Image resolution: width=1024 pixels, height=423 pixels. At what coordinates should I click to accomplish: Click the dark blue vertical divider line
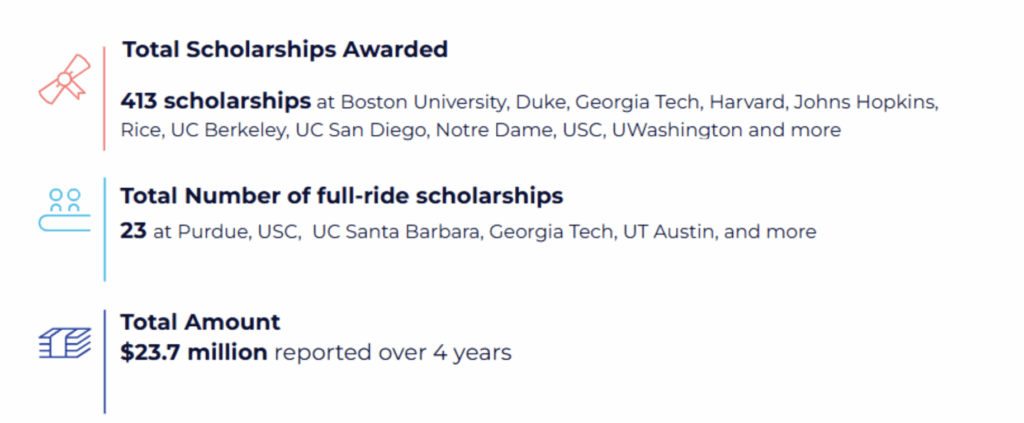point(104,362)
